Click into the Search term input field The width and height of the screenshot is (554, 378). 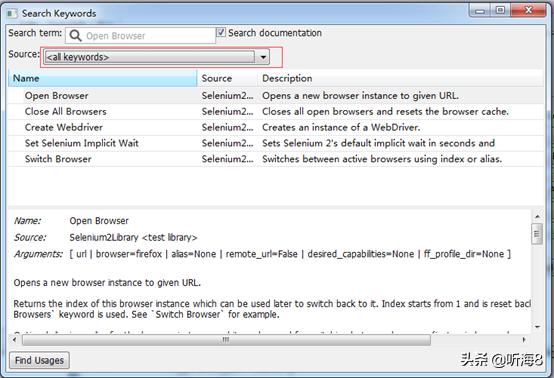click(141, 36)
